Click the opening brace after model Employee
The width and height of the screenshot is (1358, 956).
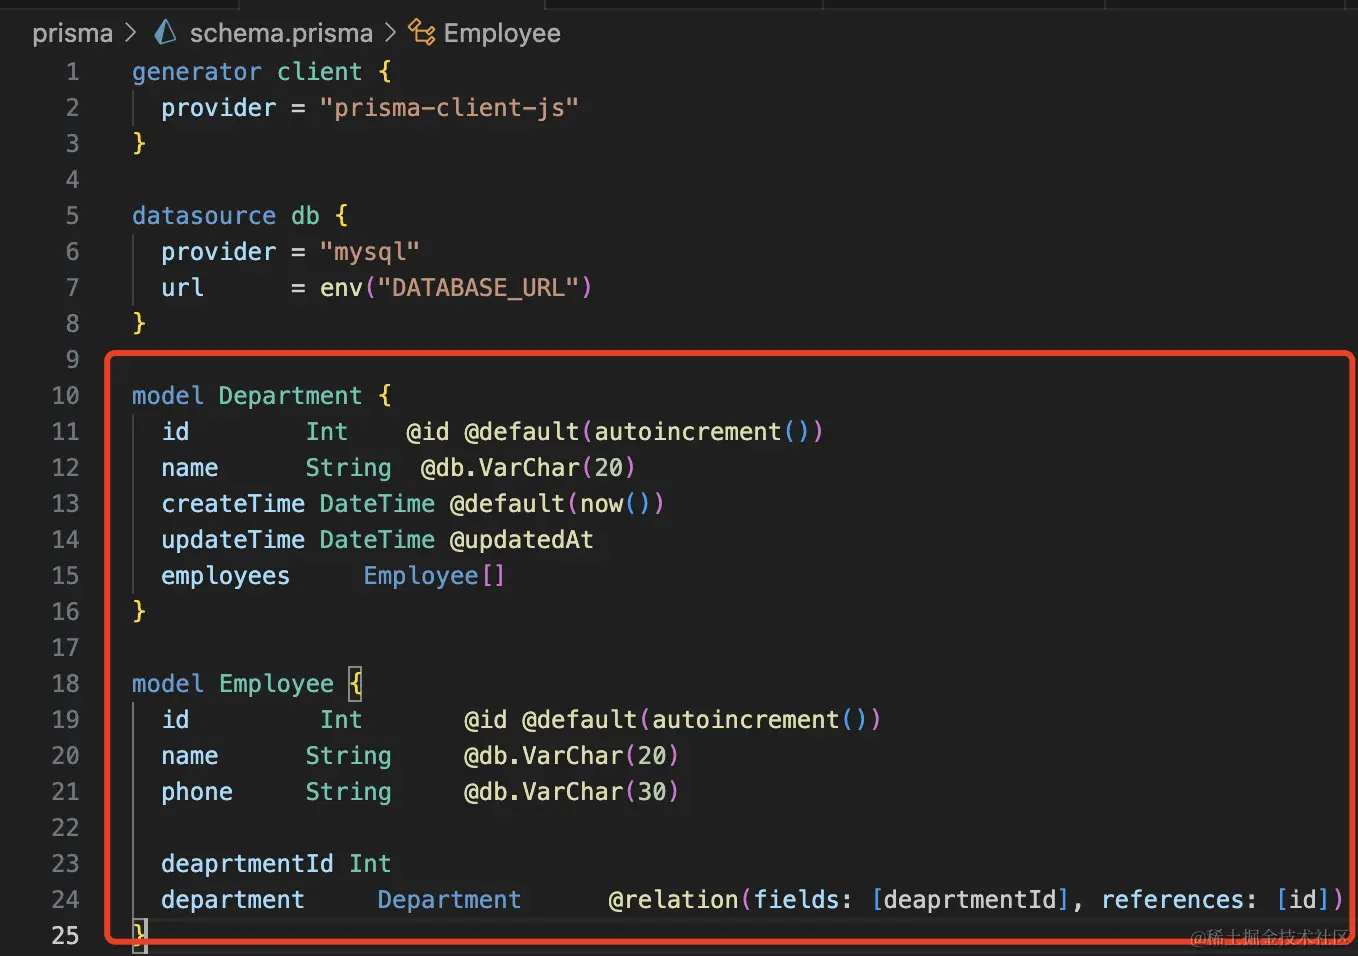click(x=355, y=684)
